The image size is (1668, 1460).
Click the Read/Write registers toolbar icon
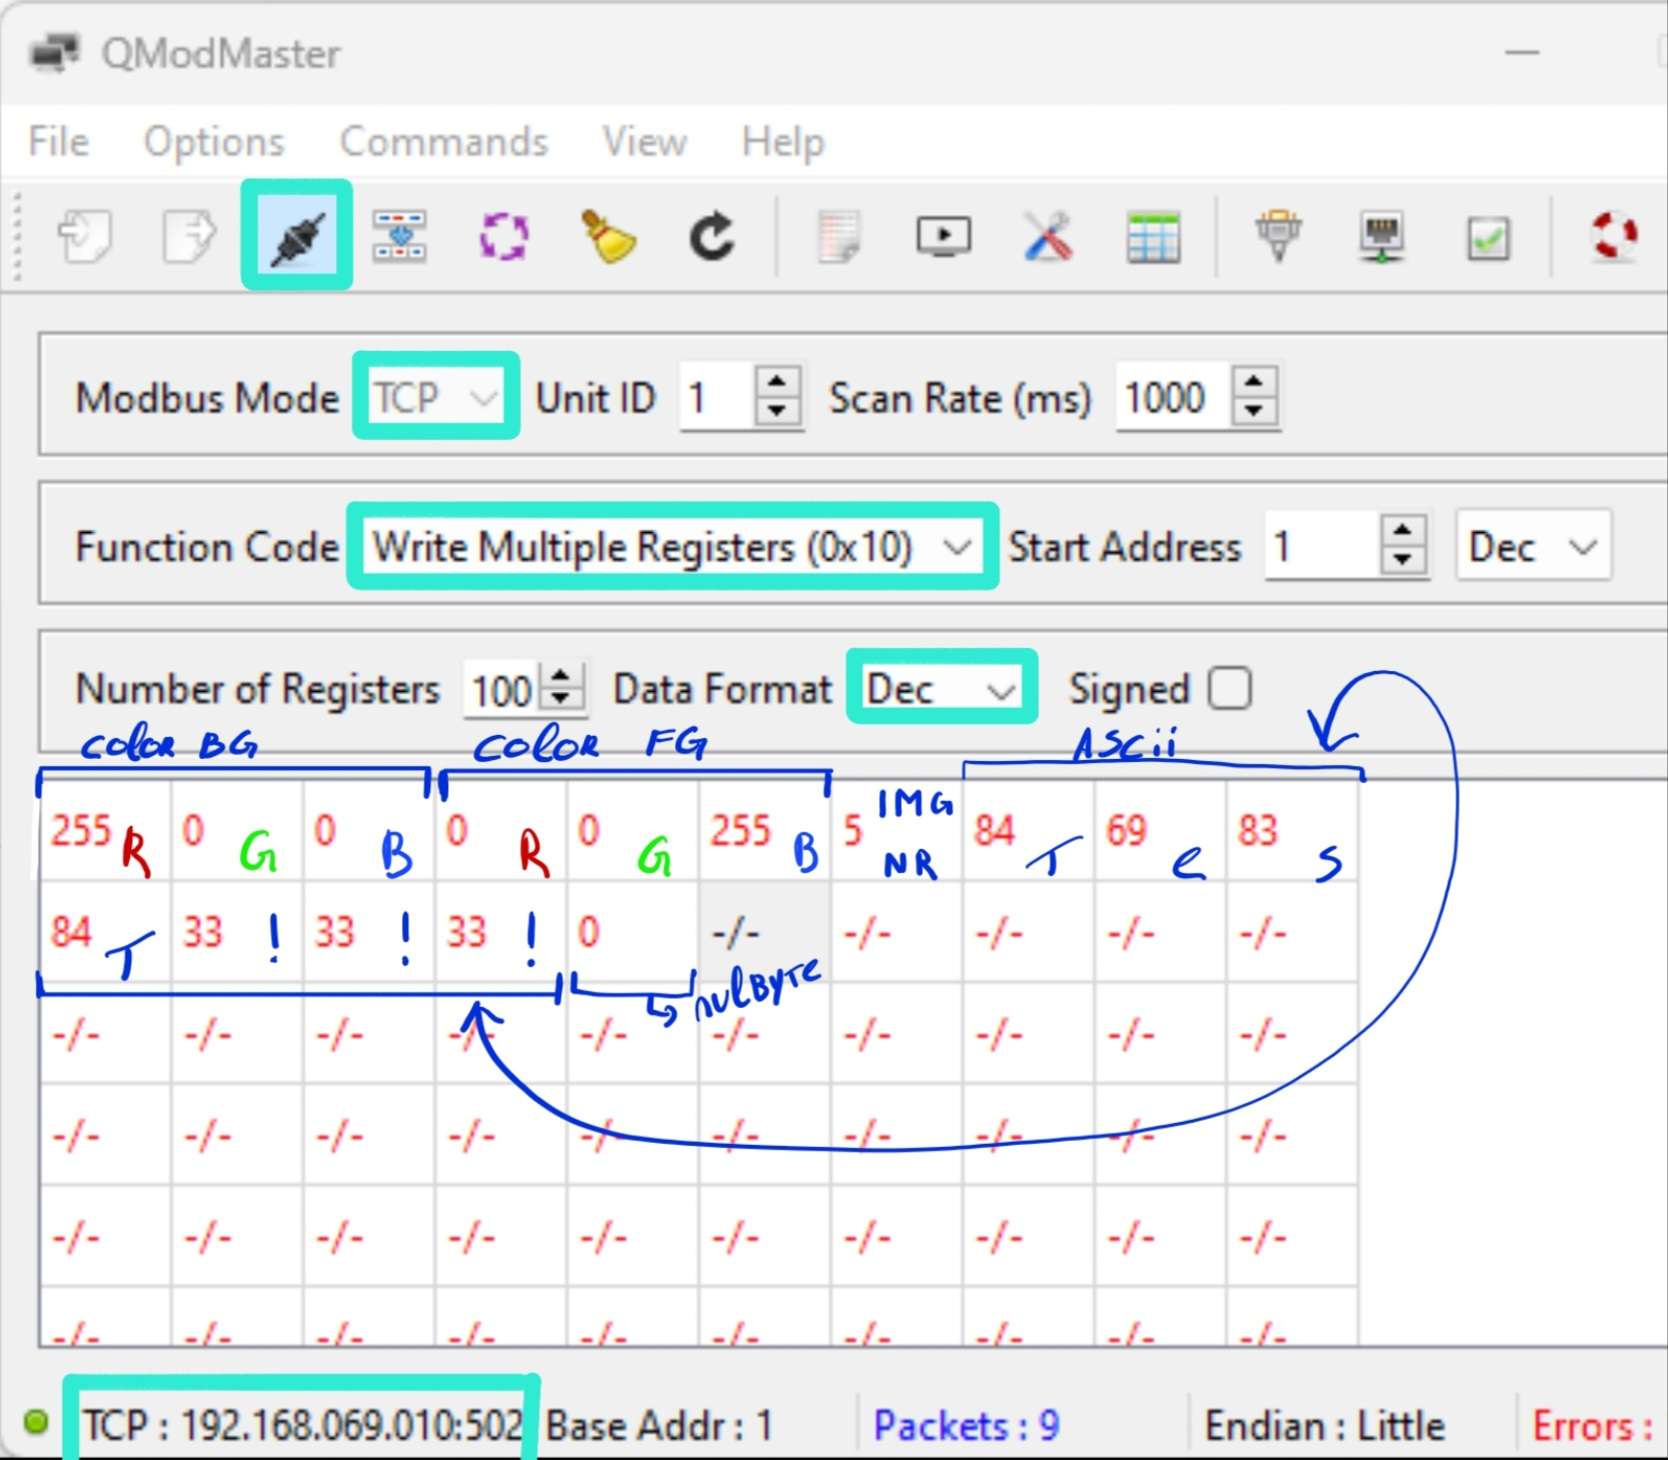coord(399,236)
